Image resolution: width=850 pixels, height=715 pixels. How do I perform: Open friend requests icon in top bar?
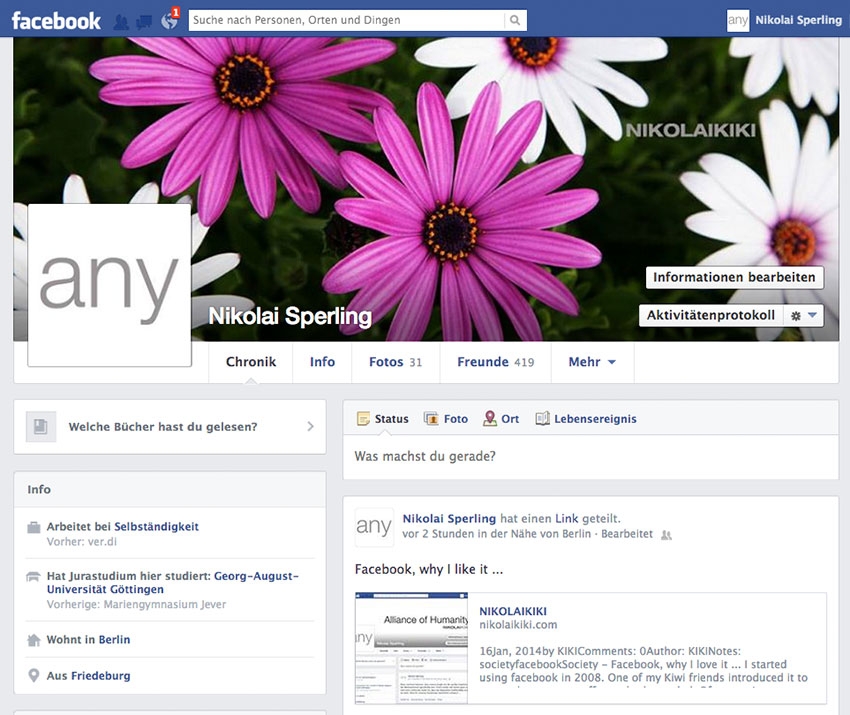tap(121, 22)
